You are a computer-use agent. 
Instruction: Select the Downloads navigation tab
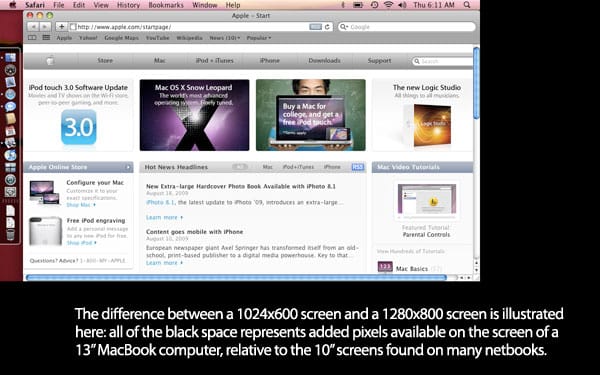324,60
